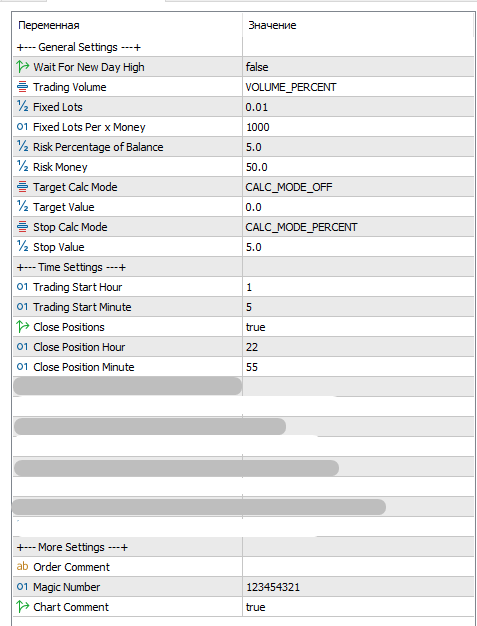Open the VOLUME_PERCENT Trading Volume dropdown
Screen dimensions: 477x626
tap(358, 87)
